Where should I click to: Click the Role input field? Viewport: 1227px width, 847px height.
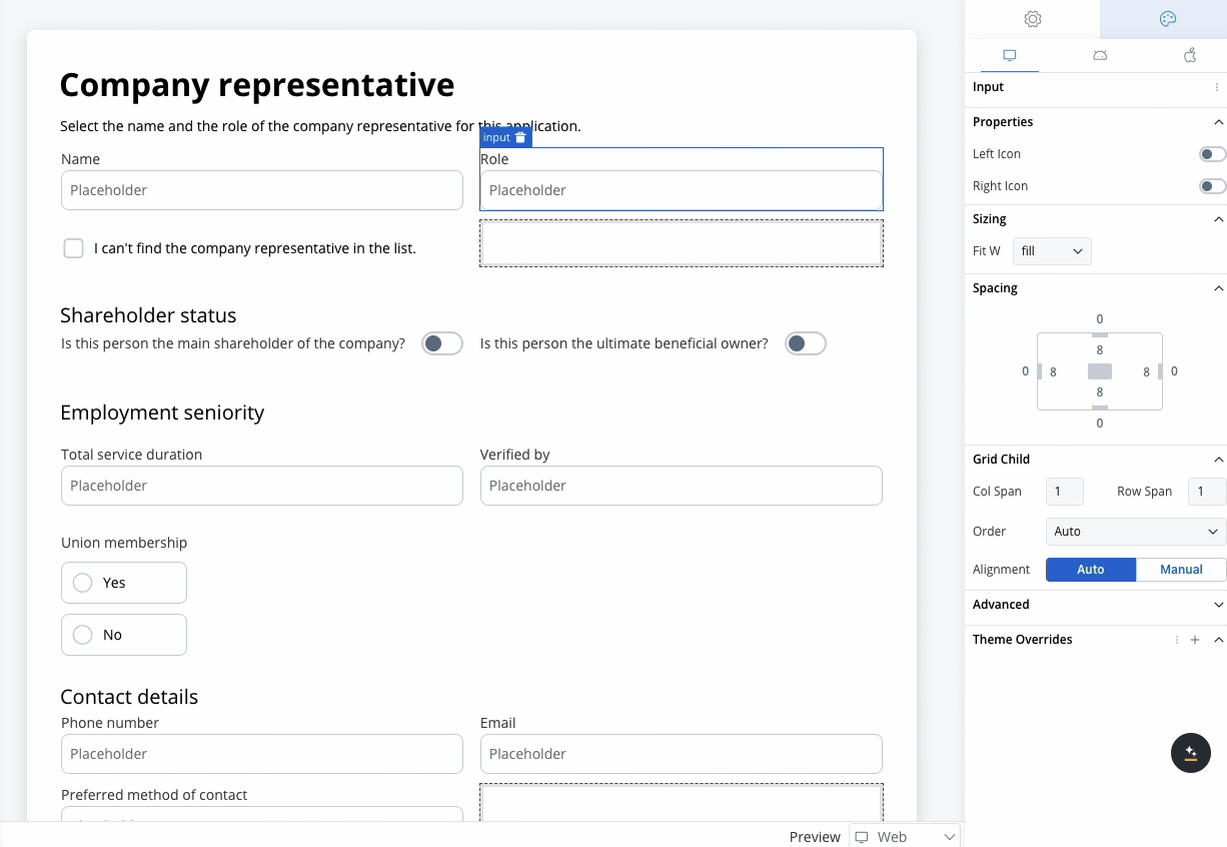(x=681, y=190)
